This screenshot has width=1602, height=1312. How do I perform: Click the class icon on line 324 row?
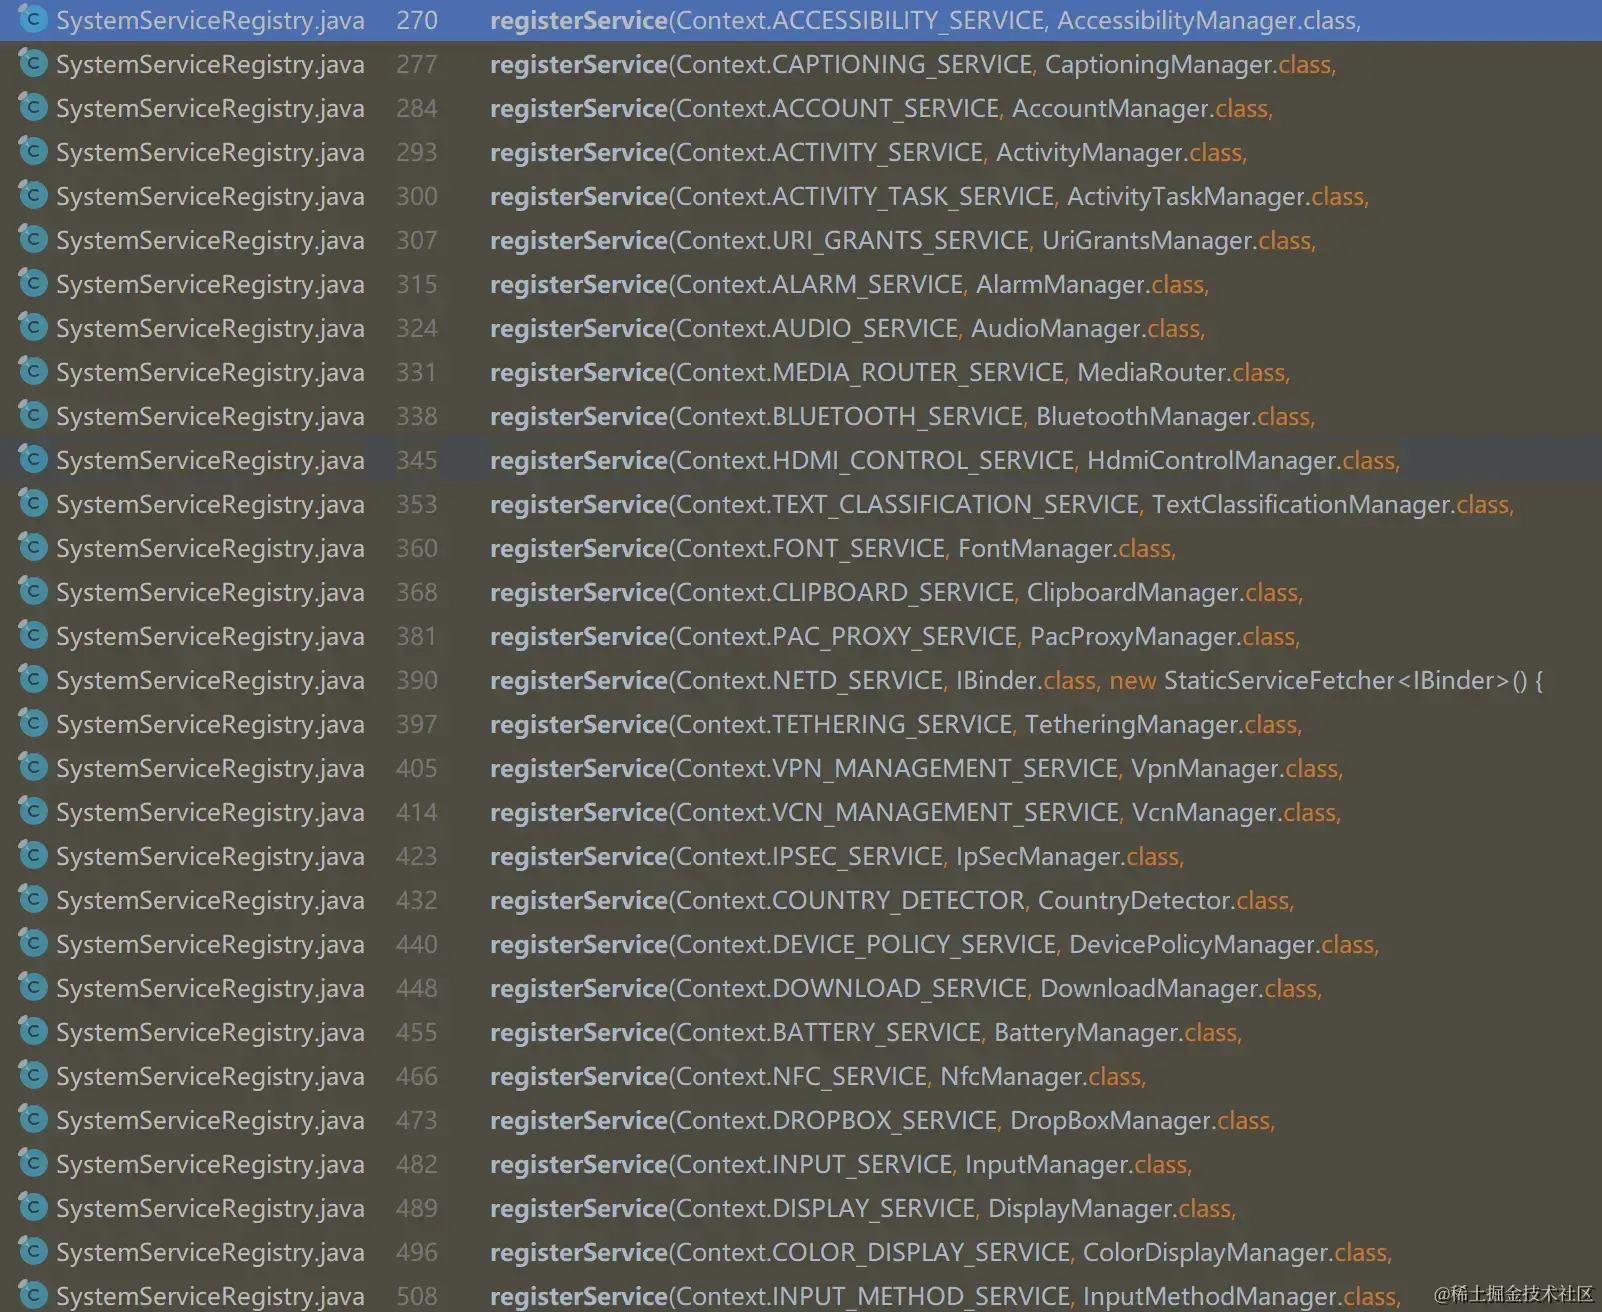[x=33, y=327]
